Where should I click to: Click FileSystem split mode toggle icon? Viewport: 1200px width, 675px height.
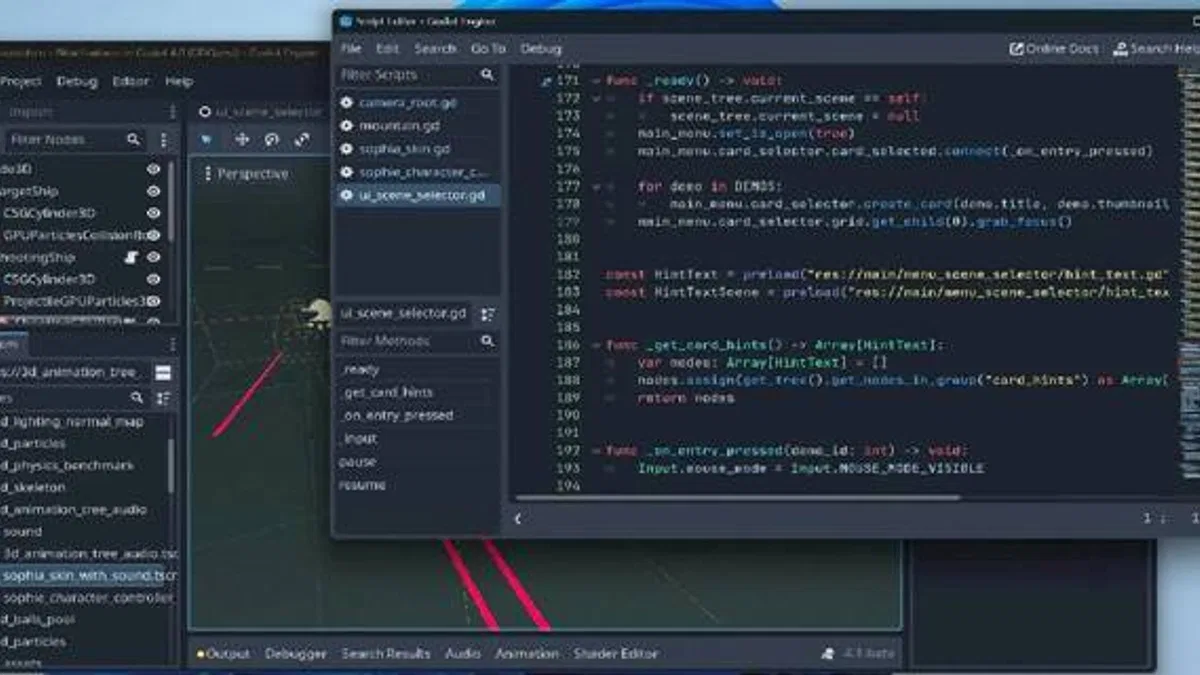tap(163, 373)
